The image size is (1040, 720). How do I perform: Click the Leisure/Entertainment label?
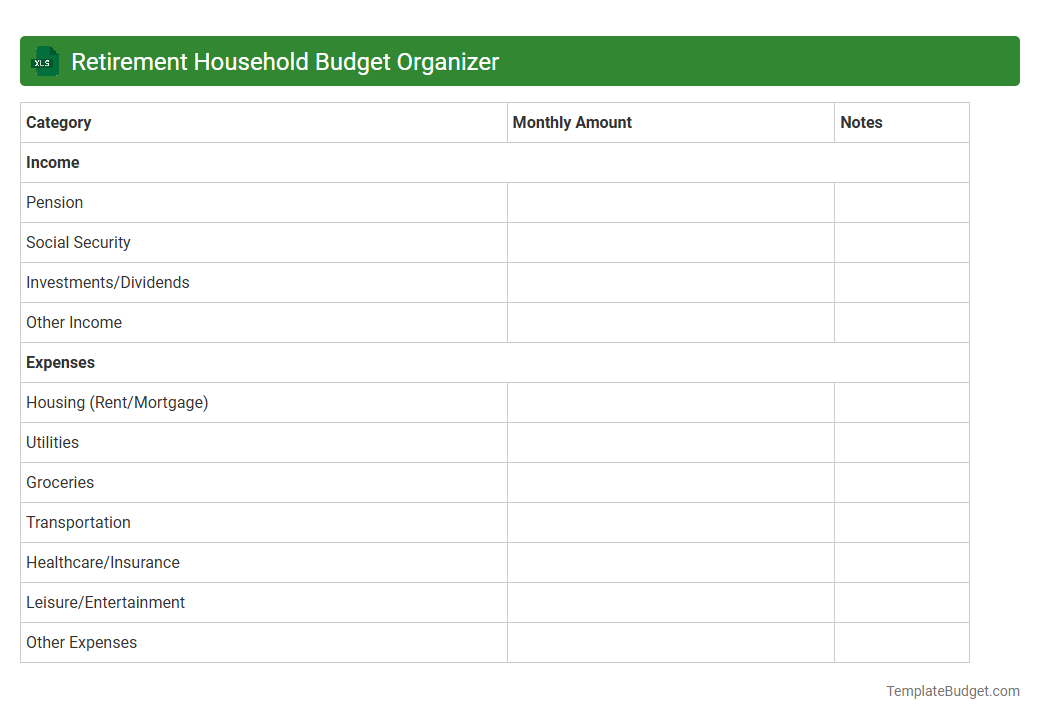105,602
